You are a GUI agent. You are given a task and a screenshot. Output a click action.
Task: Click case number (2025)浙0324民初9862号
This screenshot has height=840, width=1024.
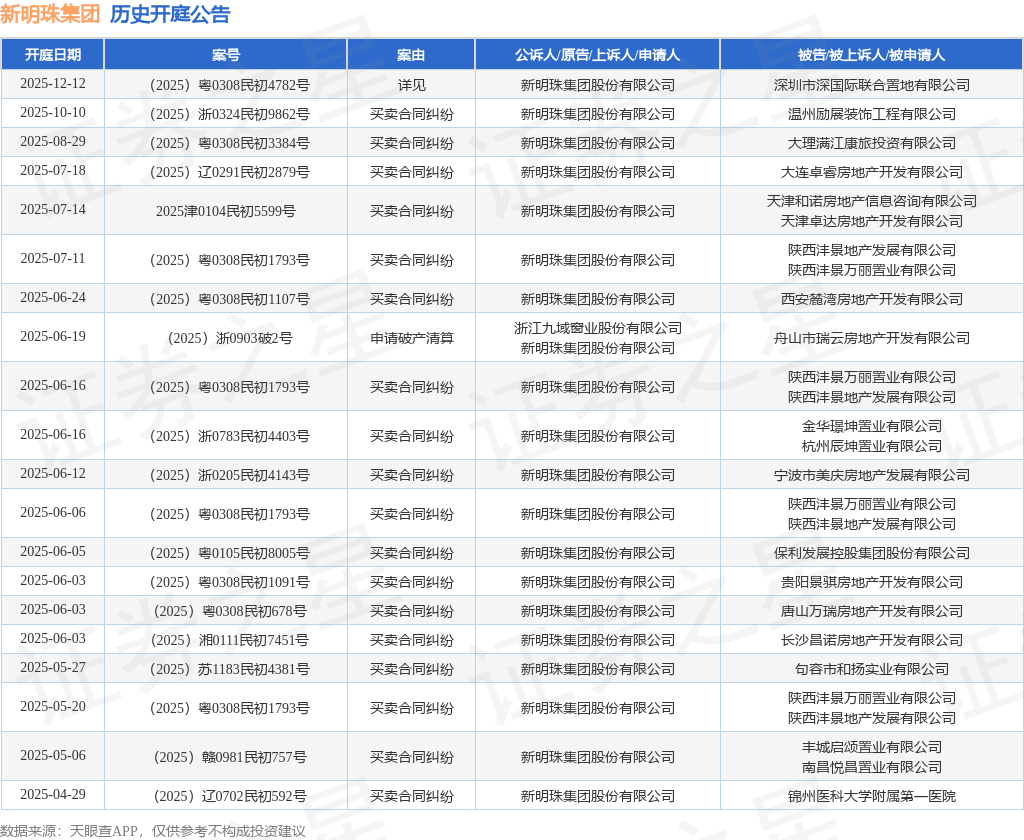coord(229,114)
